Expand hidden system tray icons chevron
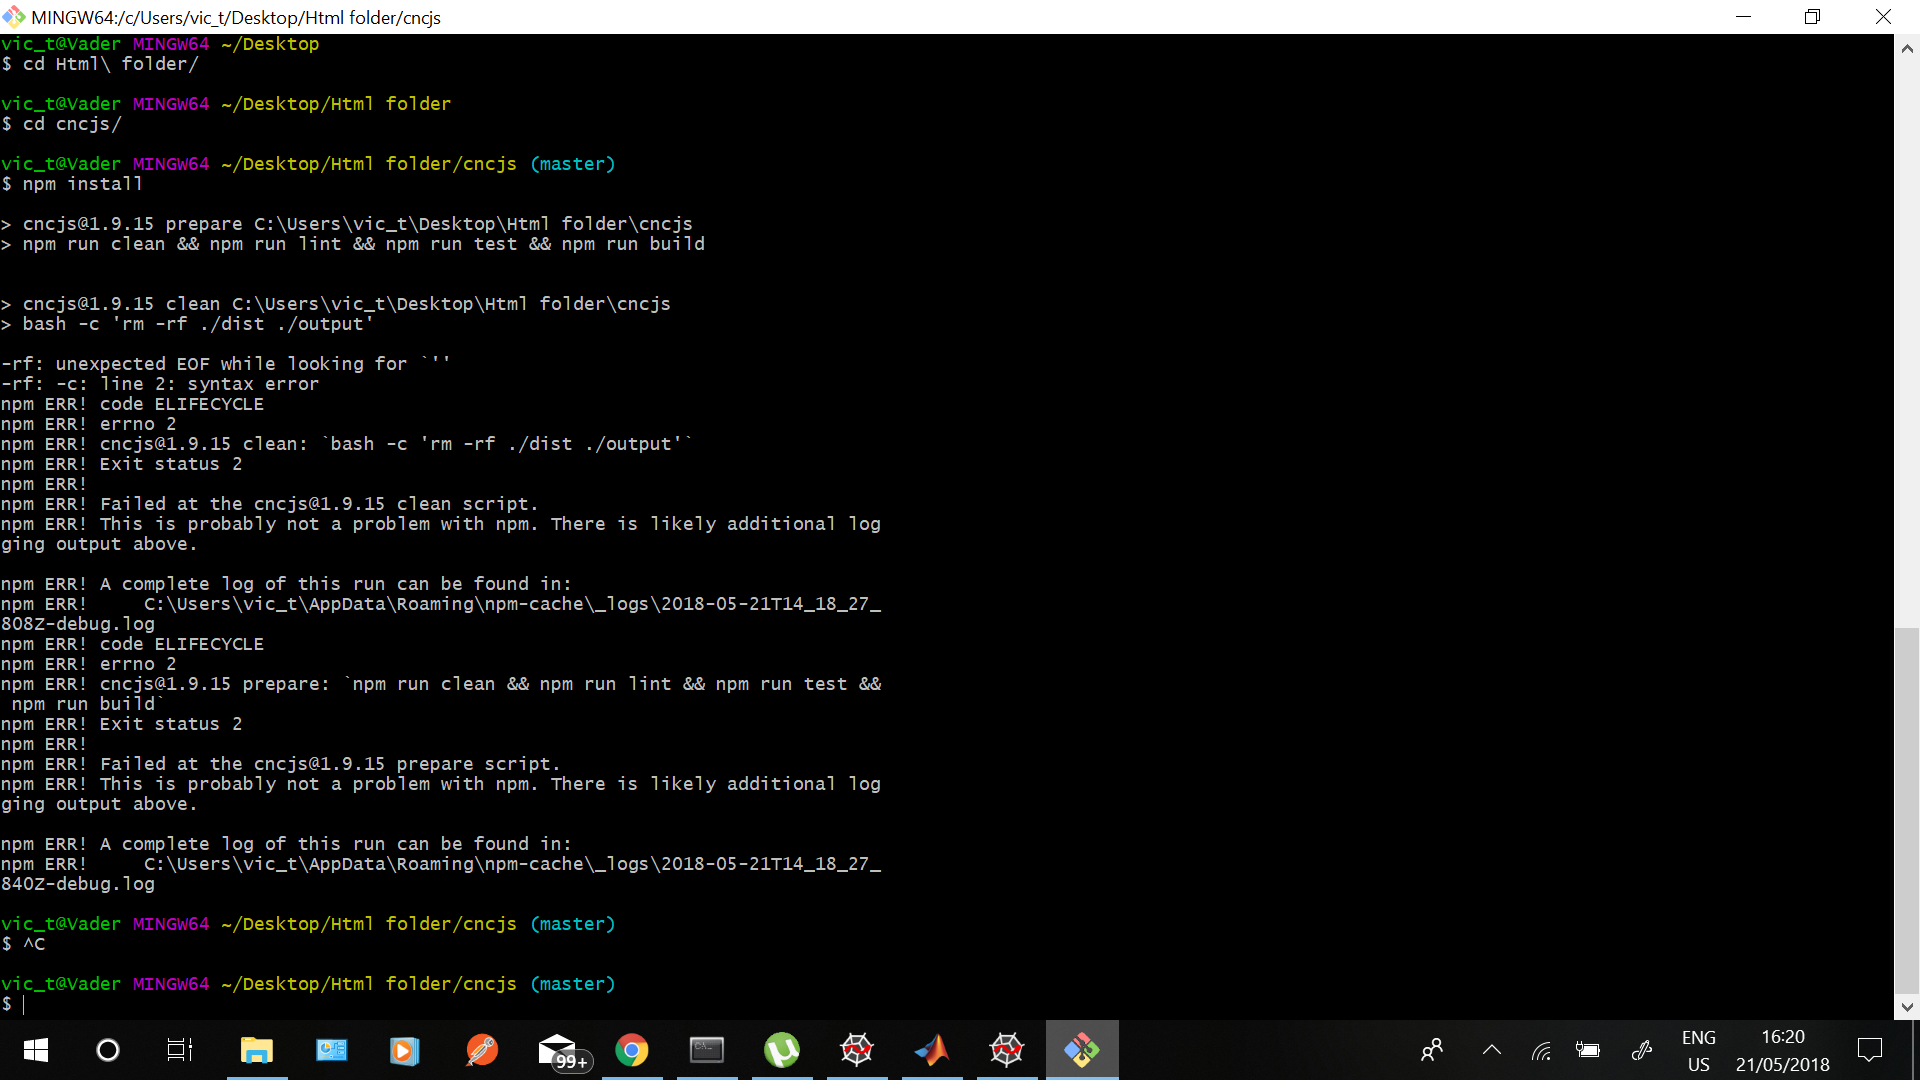The image size is (1920, 1080). pos(1492,1050)
